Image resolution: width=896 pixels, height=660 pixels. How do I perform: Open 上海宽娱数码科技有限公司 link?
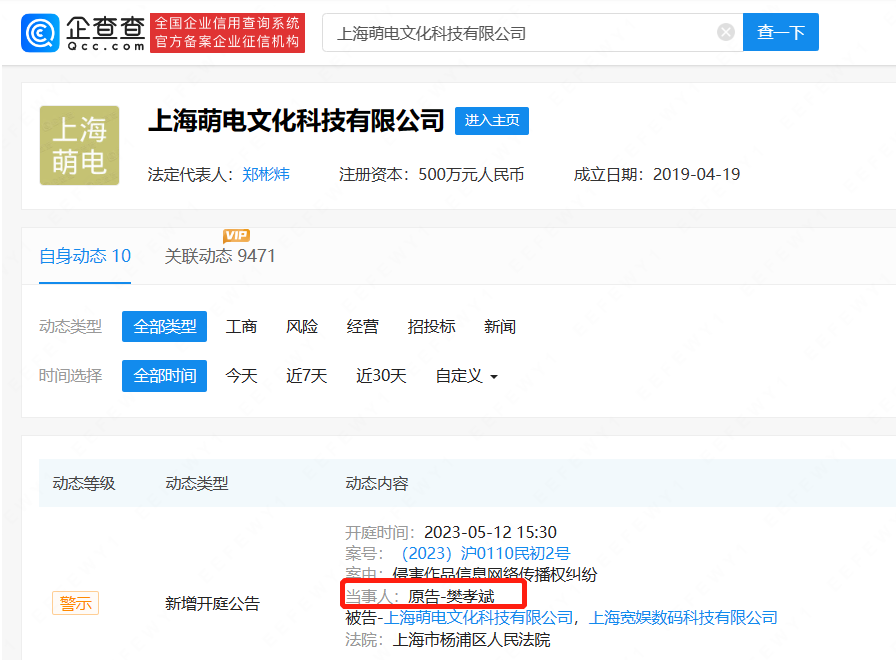click(683, 618)
